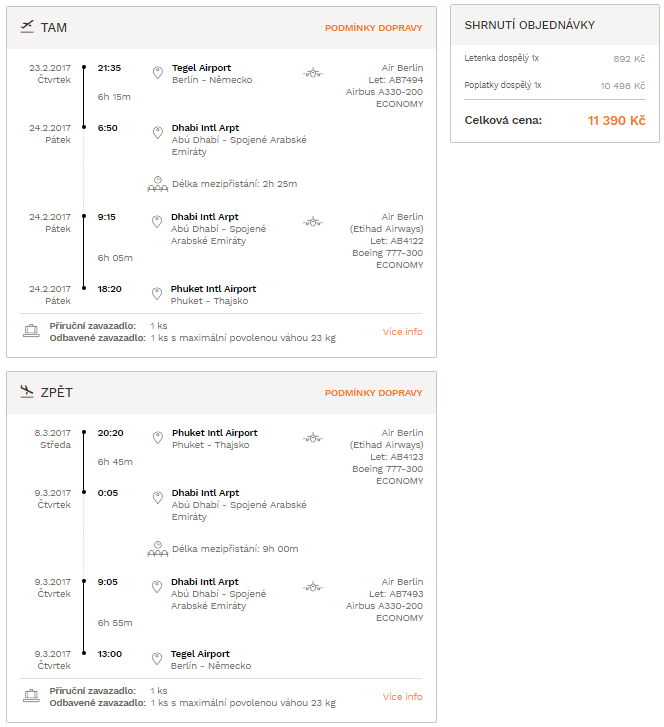This screenshot has height=727, width=664.
Task: Open PODMÍNKY DOPRAVY for the return flight
Action: pyautogui.click(x=373, y=393)
